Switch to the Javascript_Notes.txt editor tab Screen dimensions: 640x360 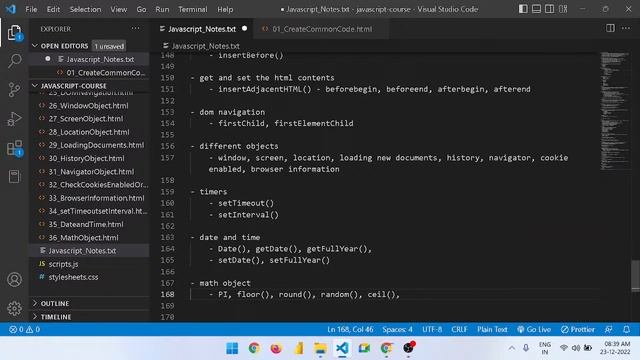coord(202,29)
